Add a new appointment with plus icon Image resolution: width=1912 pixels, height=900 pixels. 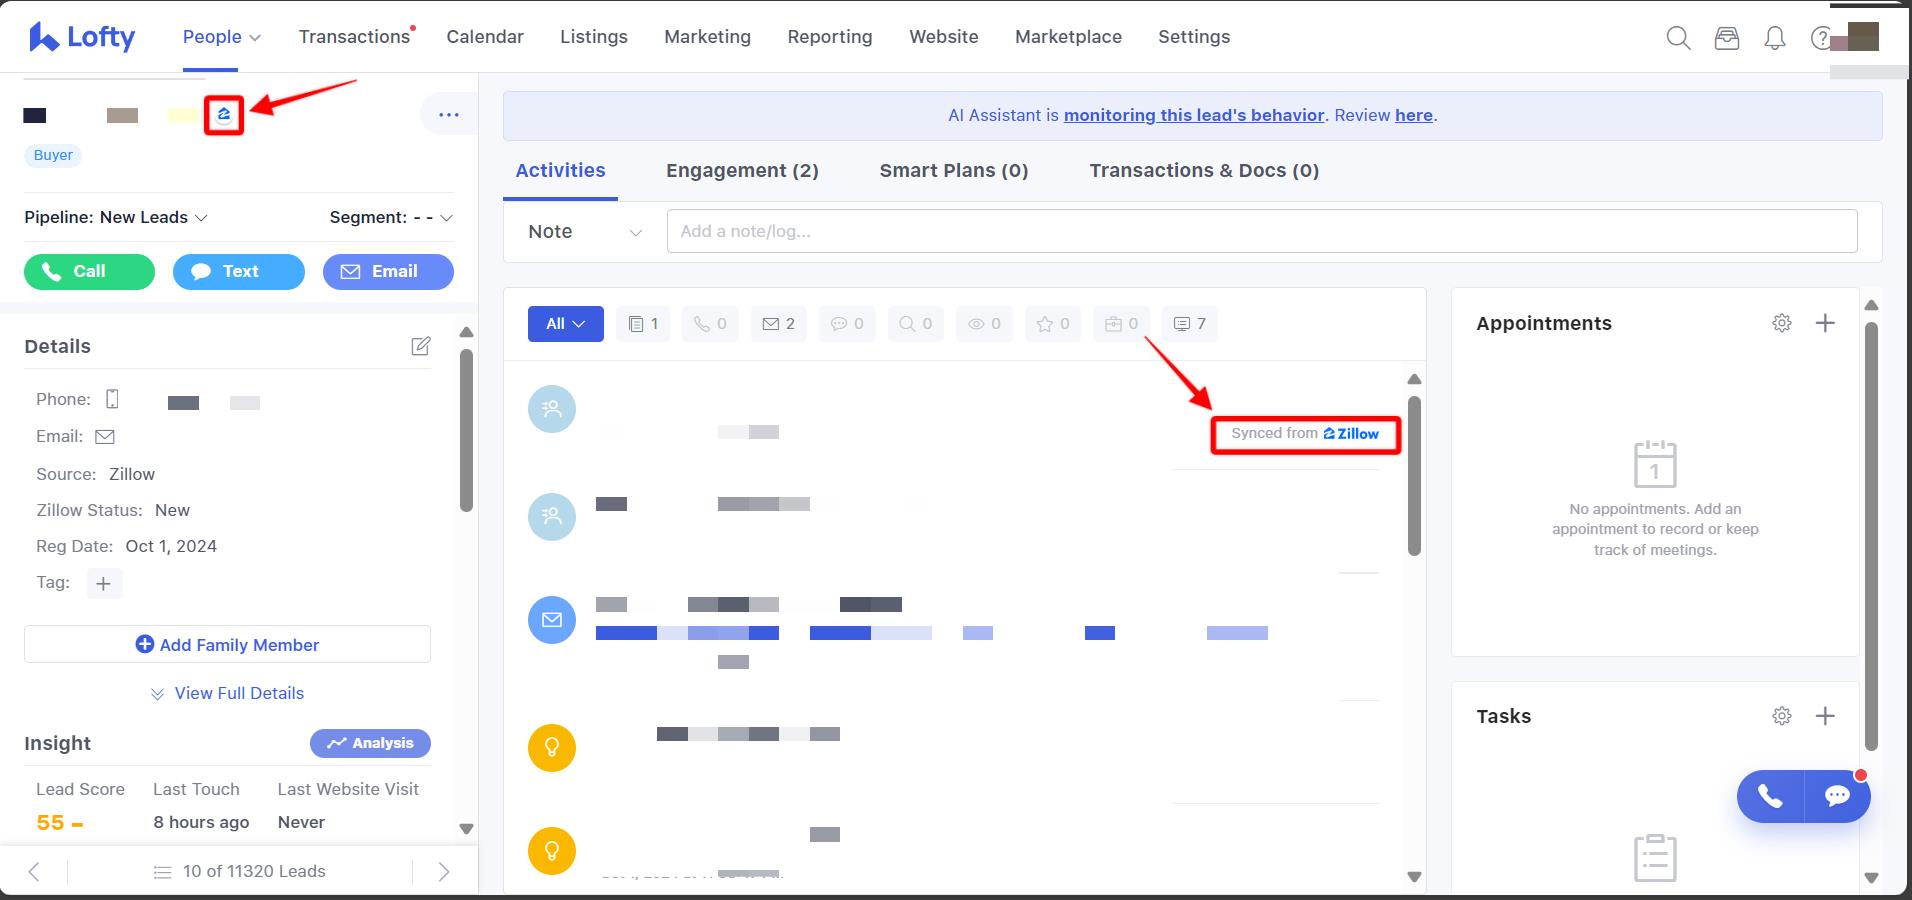(x=1825, y=323)
